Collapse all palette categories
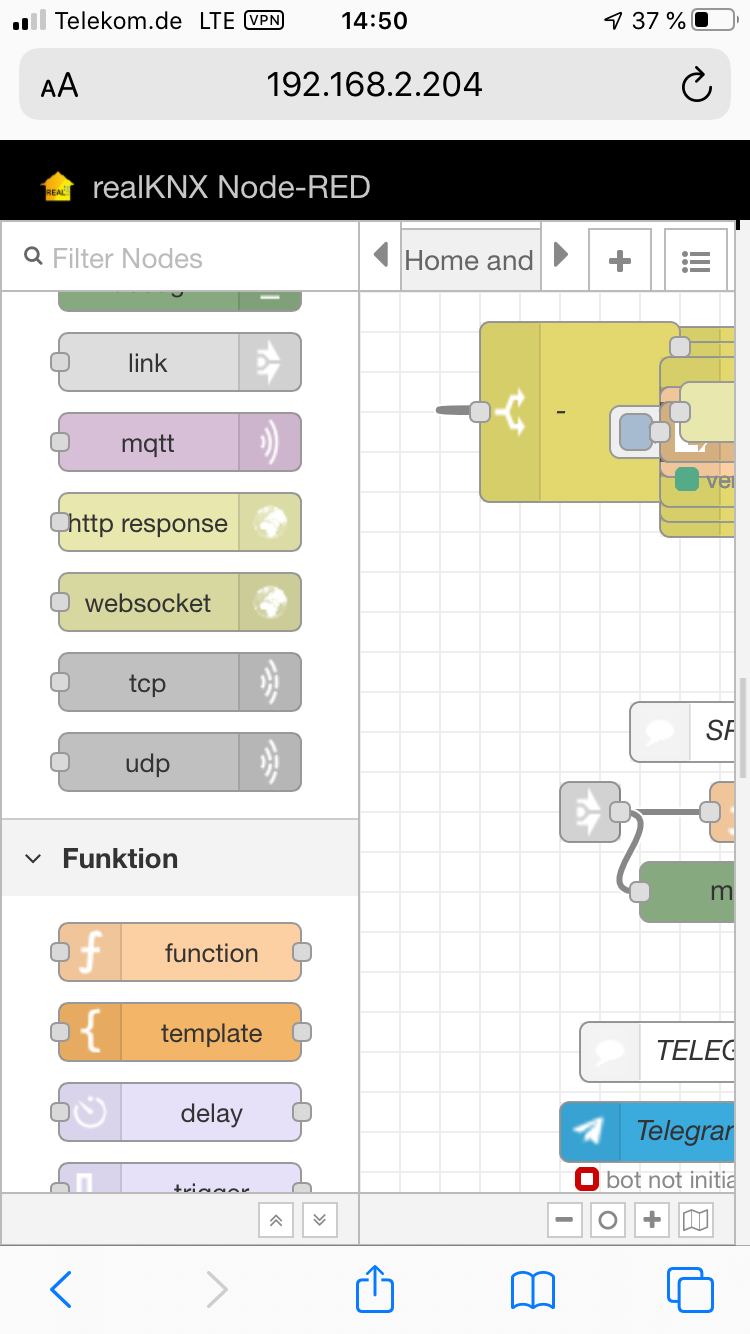750x1334 pixels. (x=277, y=1220)
